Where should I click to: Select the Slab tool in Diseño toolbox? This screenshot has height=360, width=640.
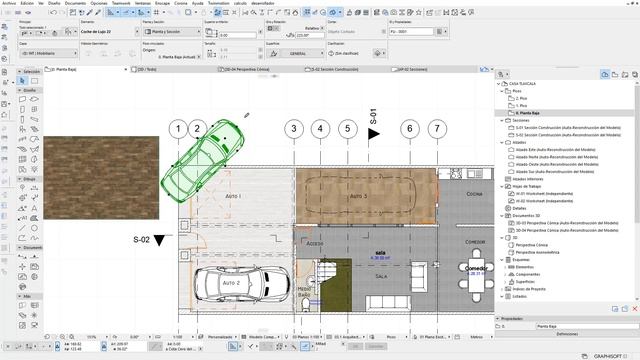35,99
